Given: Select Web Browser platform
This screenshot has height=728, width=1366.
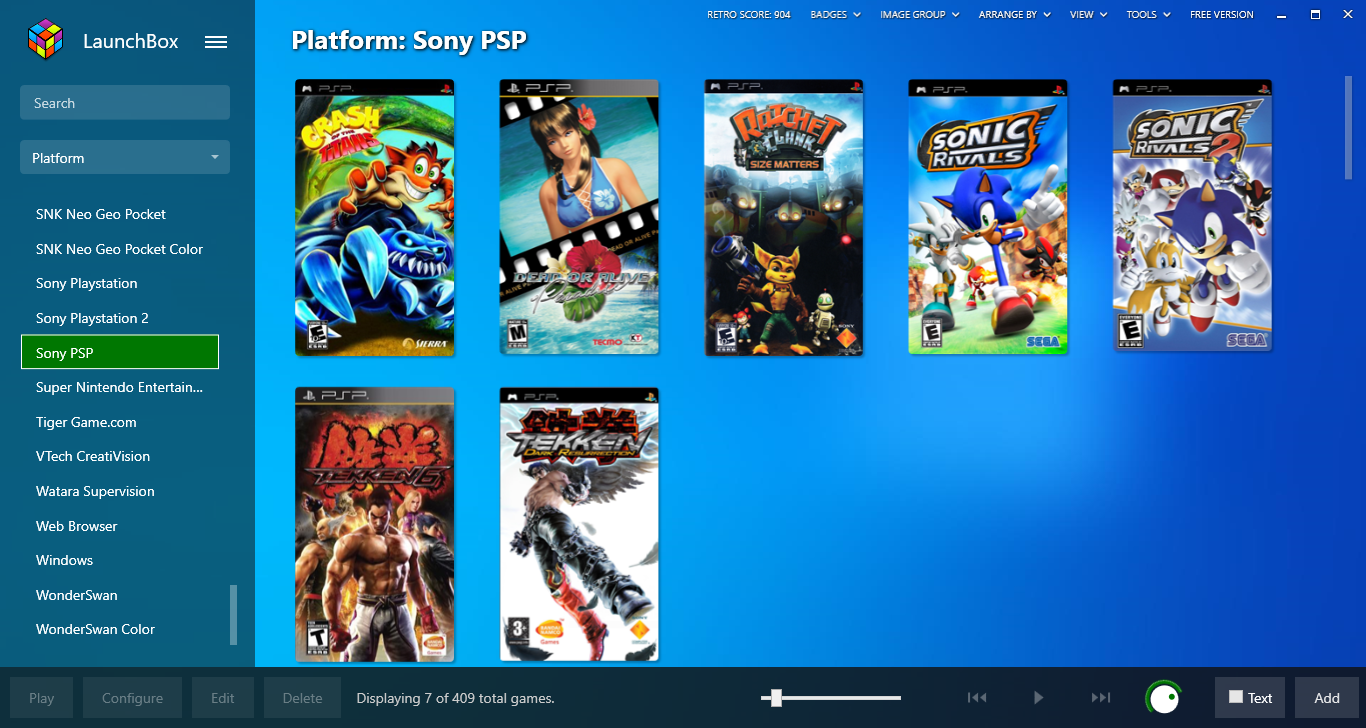Looking at the screenshot, I should pyautogui.click(x=120, y=526).
